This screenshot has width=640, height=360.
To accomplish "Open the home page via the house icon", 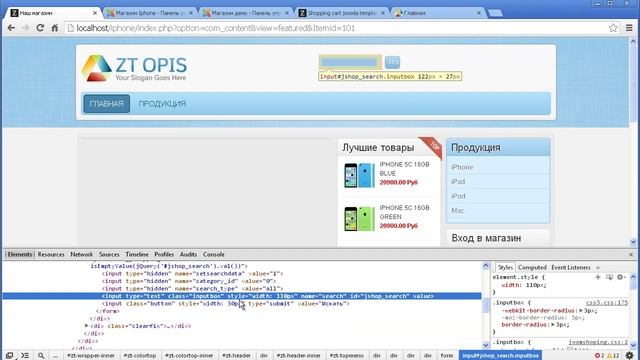I will [x=55, y=28].
